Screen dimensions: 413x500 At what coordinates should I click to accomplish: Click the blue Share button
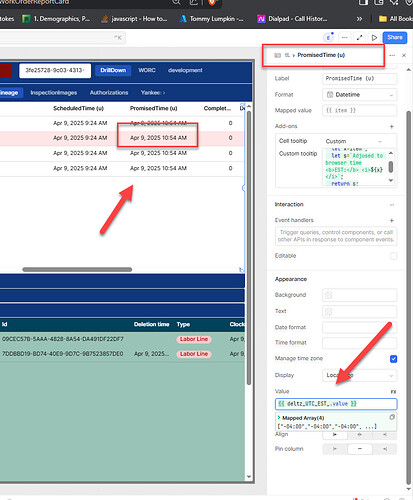[x=395, y=37]
